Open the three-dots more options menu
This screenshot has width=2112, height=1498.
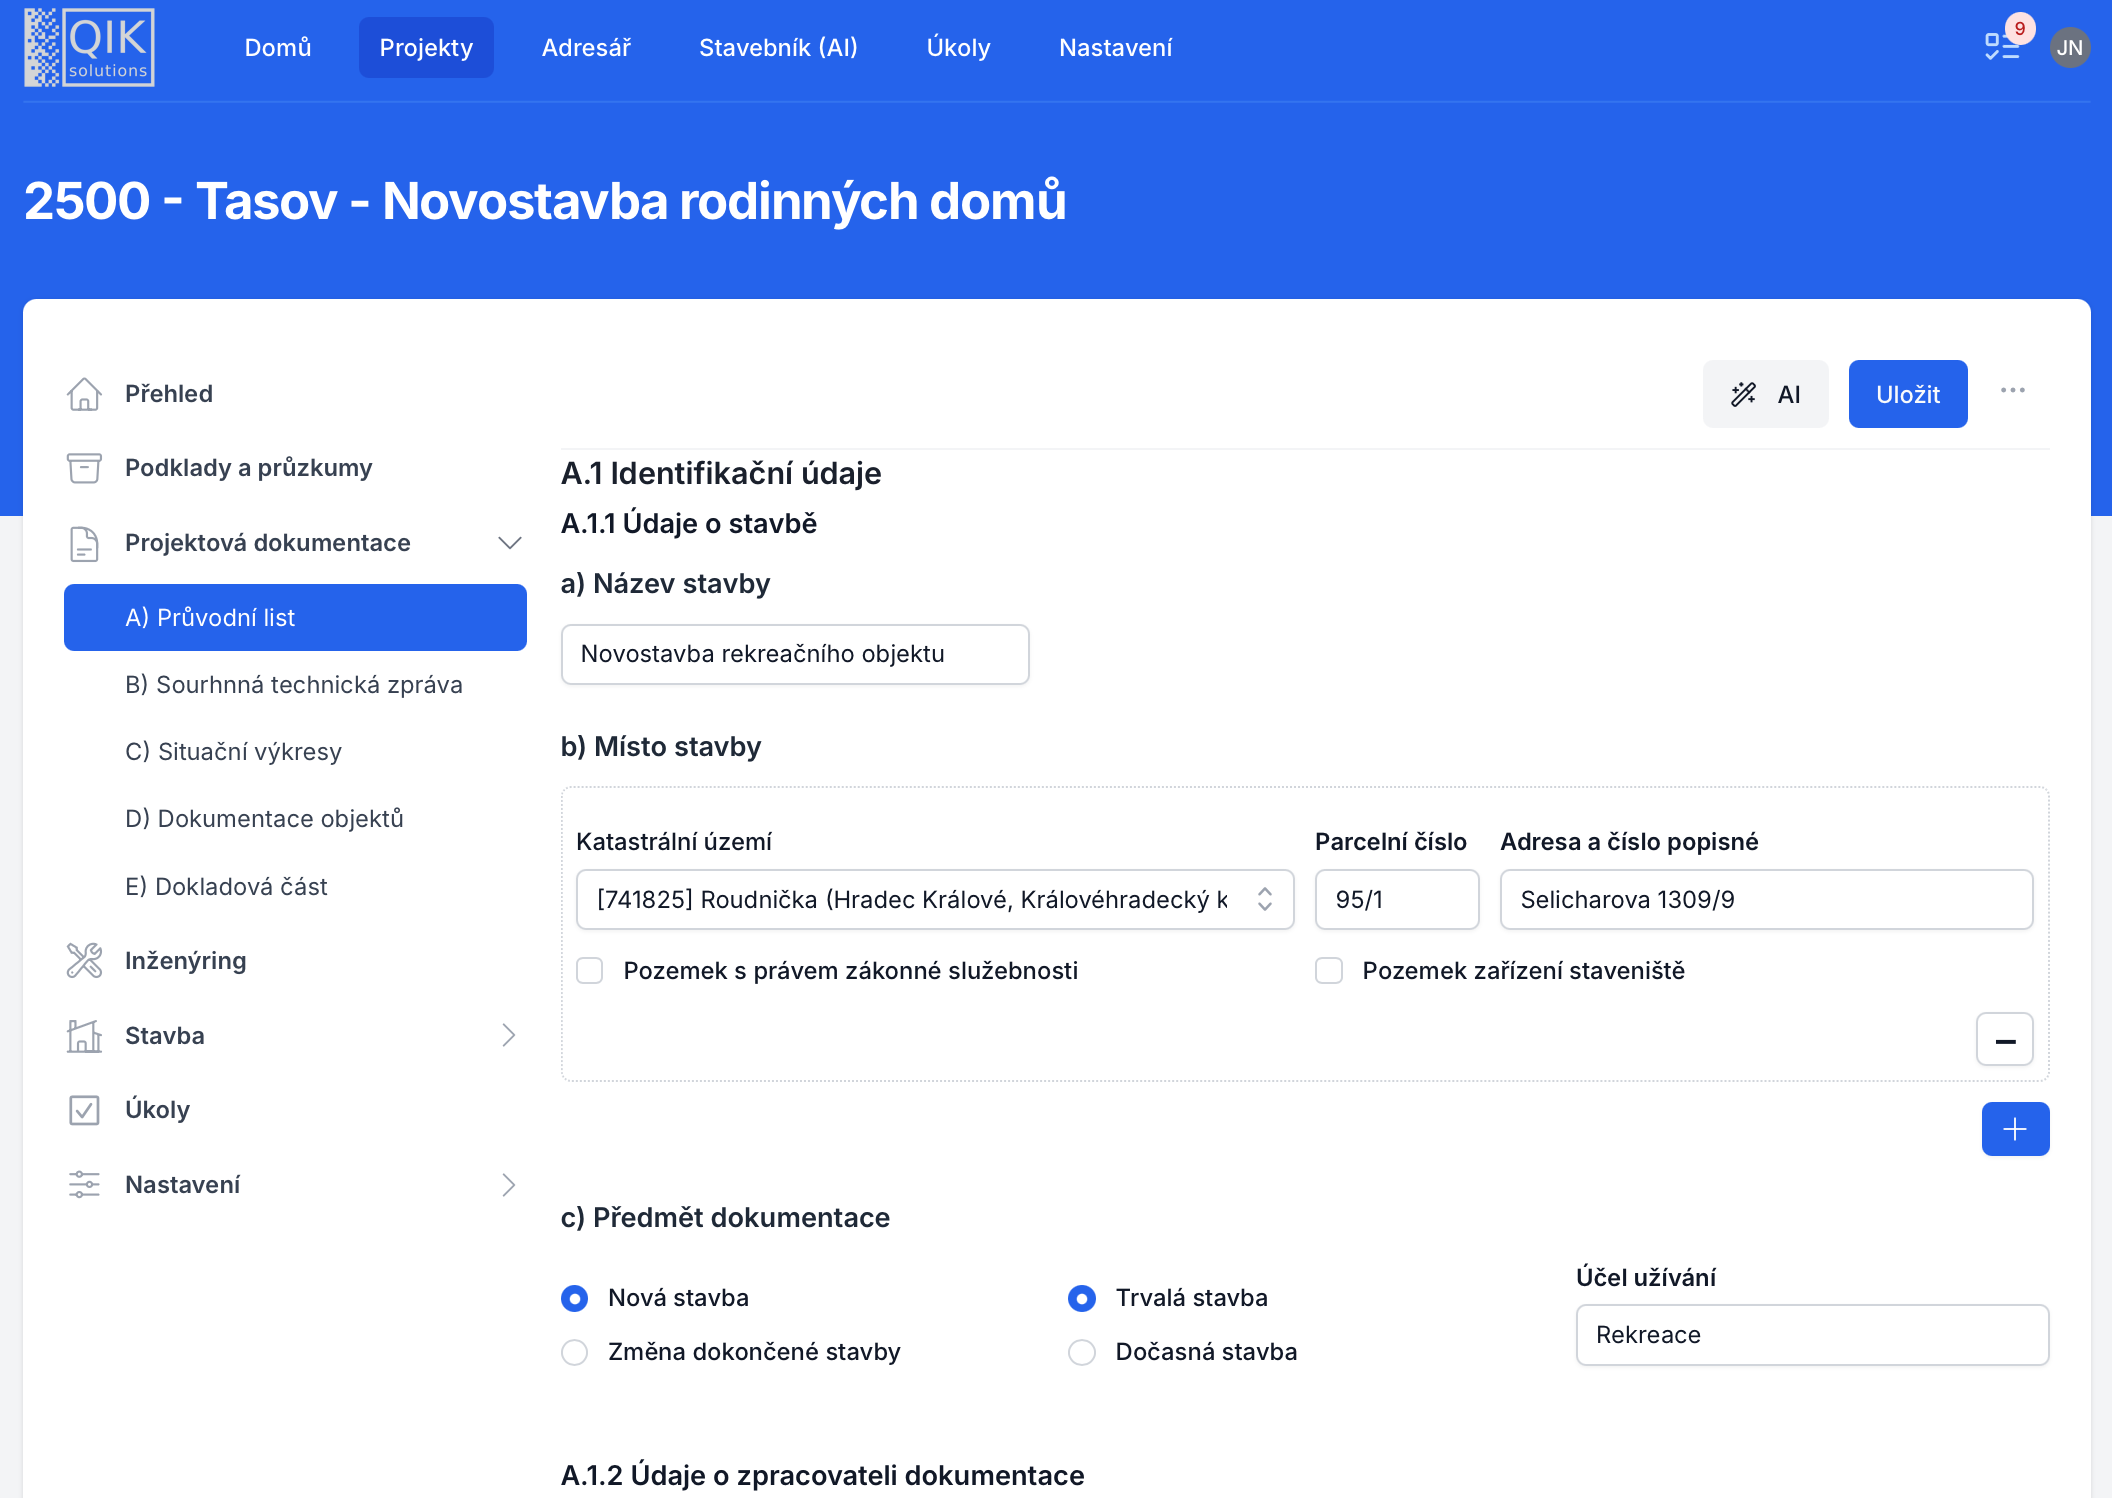(2012, 391)
